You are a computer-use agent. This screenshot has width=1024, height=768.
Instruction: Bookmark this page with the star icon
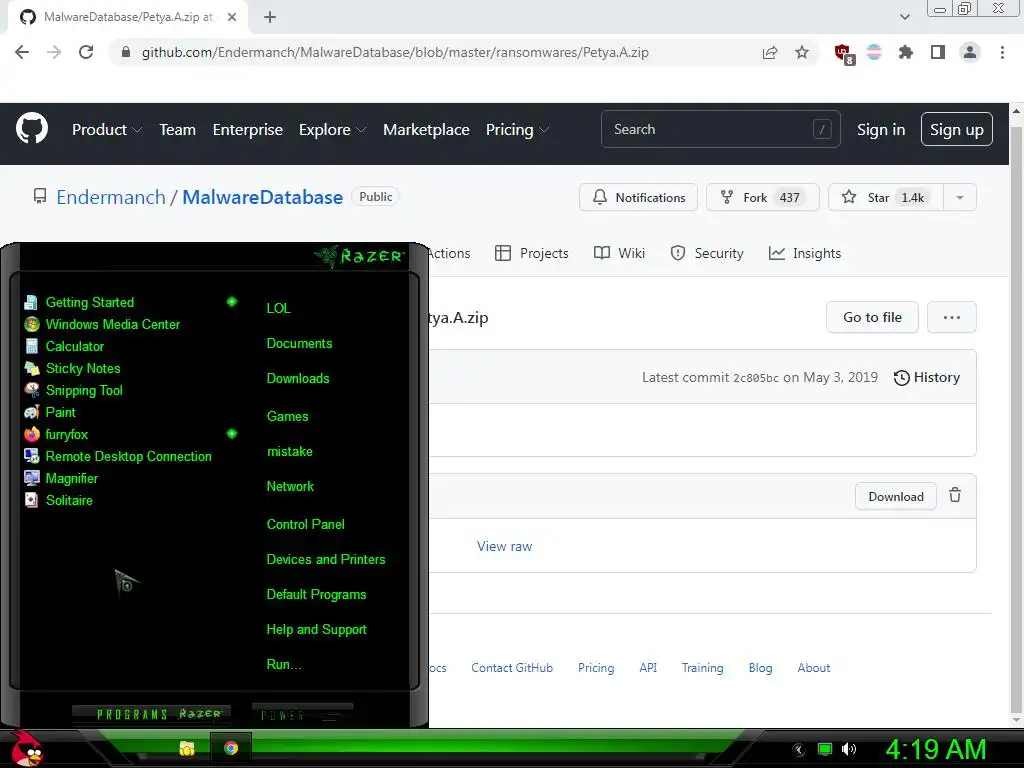click(802, 52)
